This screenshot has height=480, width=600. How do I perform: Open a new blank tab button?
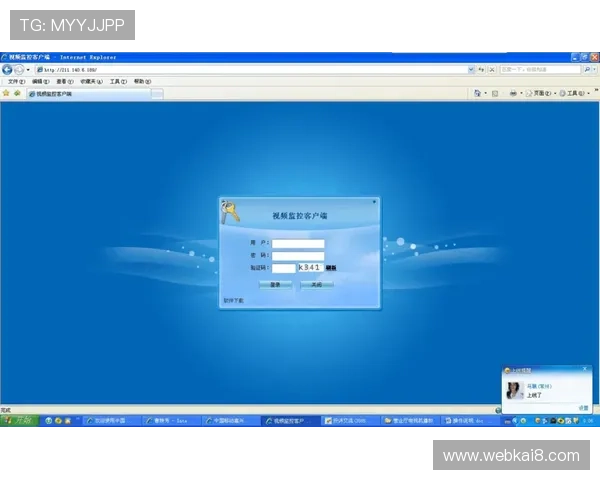tap(157, 94)
